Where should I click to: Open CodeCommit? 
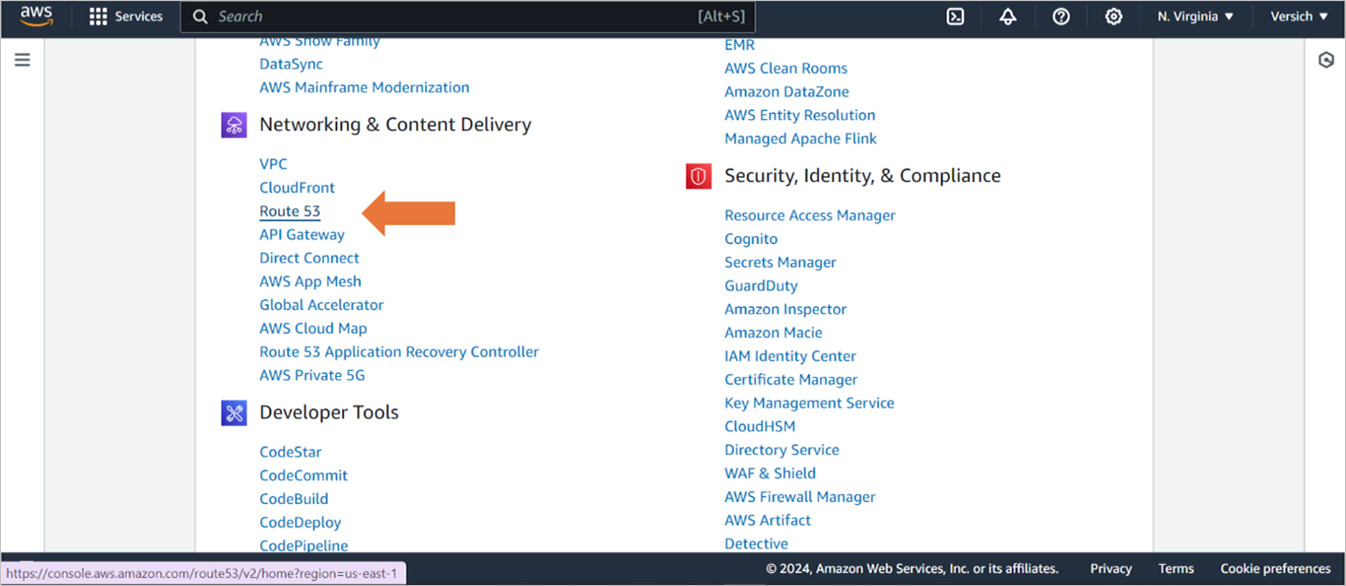(304, 476)
